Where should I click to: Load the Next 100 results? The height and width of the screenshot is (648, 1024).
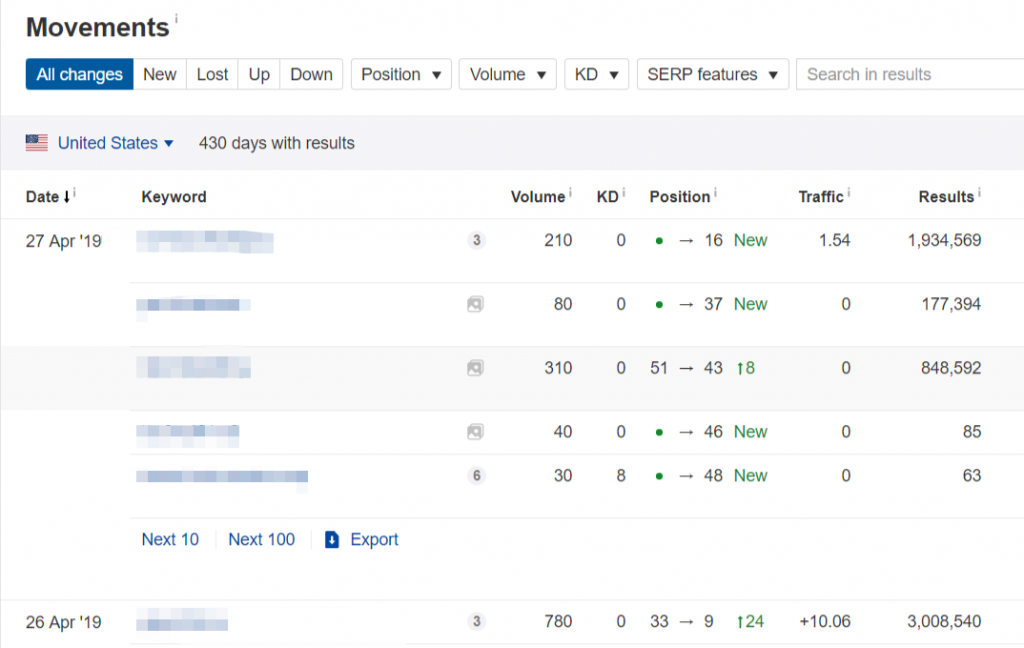click(261, 540)
